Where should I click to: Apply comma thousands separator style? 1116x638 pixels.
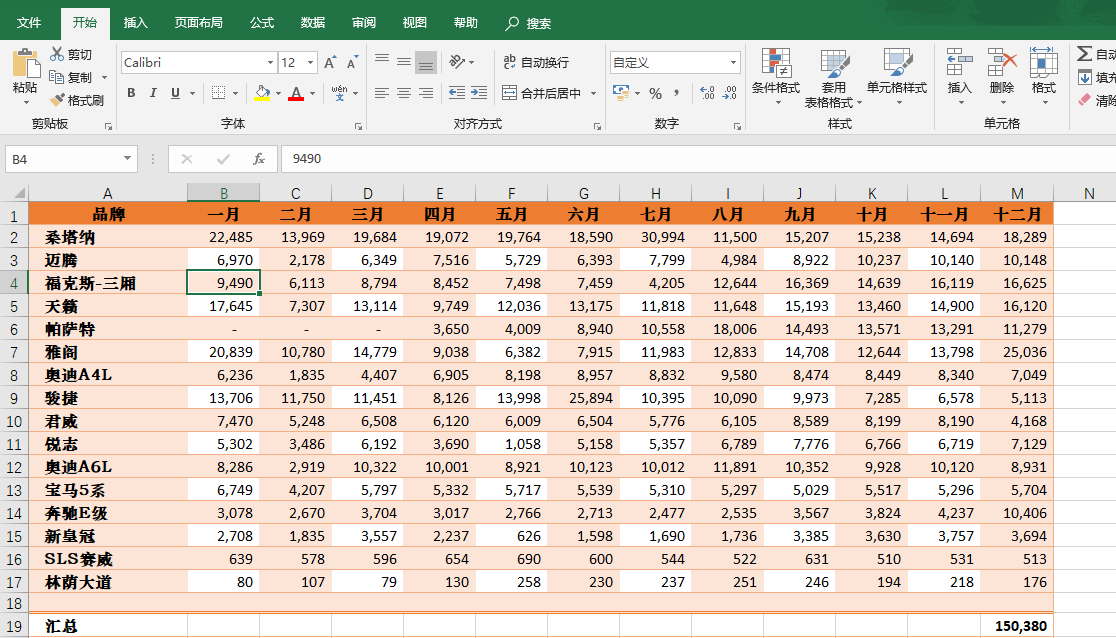(676, 93)
